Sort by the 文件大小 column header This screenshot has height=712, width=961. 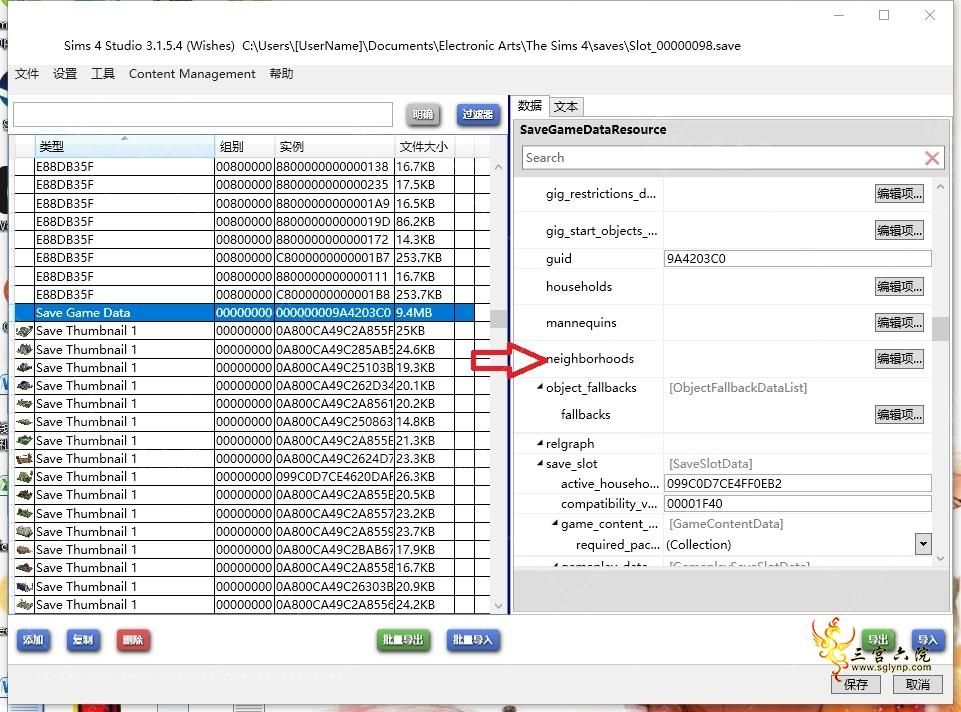point(425,146)
